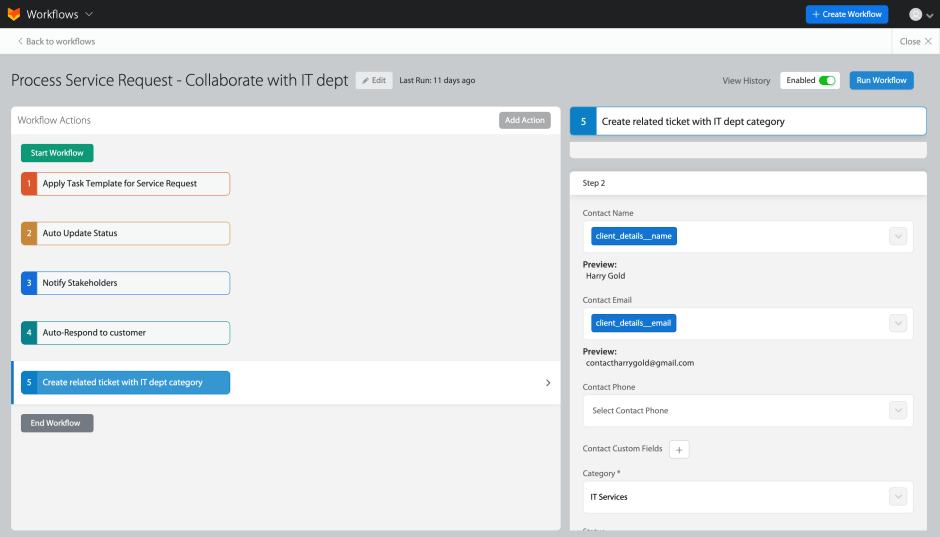Click the number 1 badge on first action

tap(29, 183)
